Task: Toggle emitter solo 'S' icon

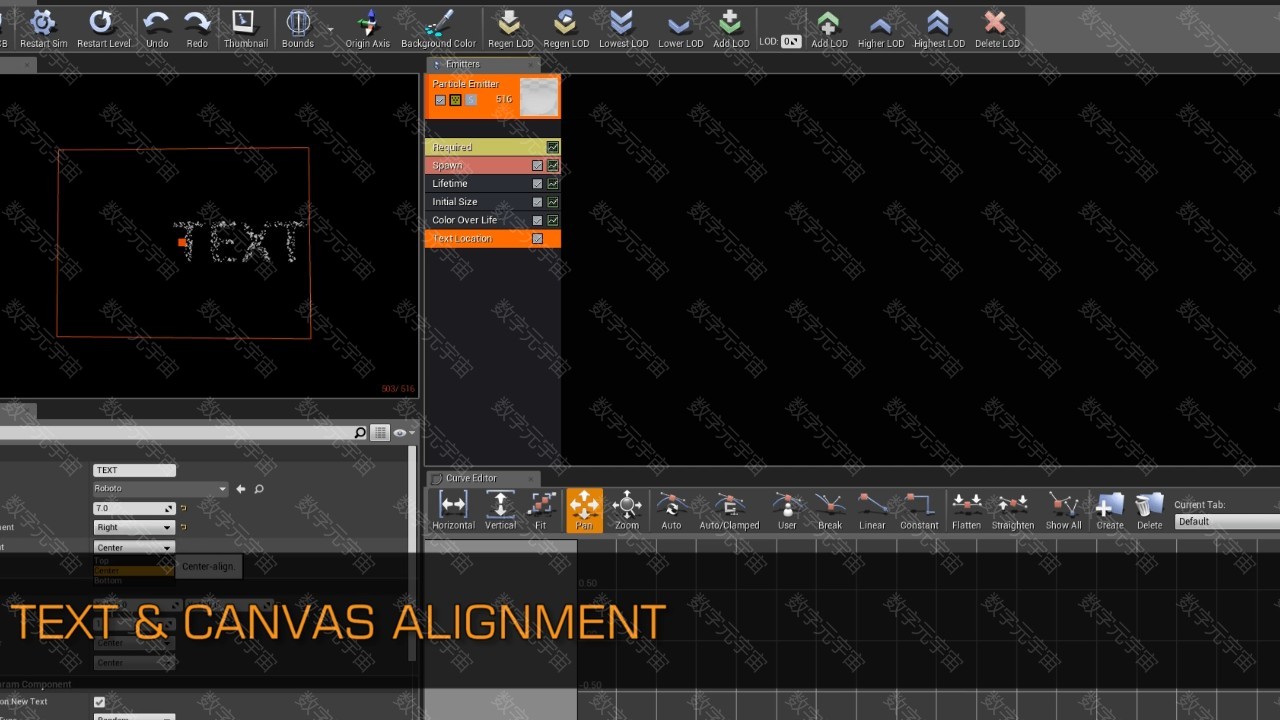Action: [x=471, y=100]
